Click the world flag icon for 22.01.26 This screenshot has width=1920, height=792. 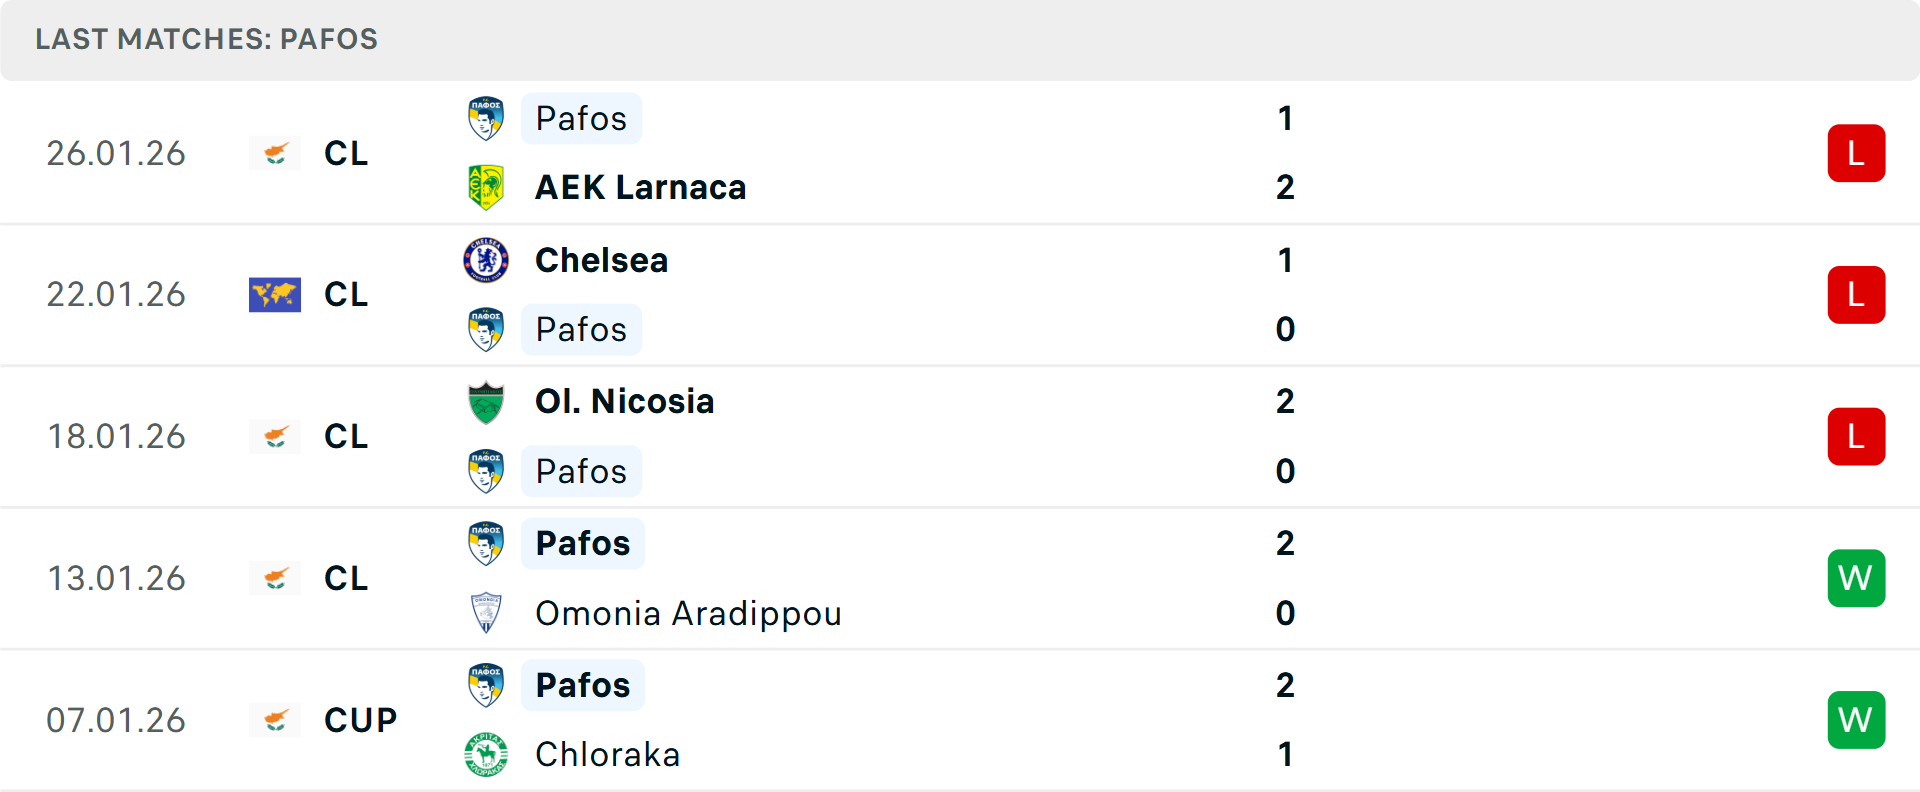275,295
